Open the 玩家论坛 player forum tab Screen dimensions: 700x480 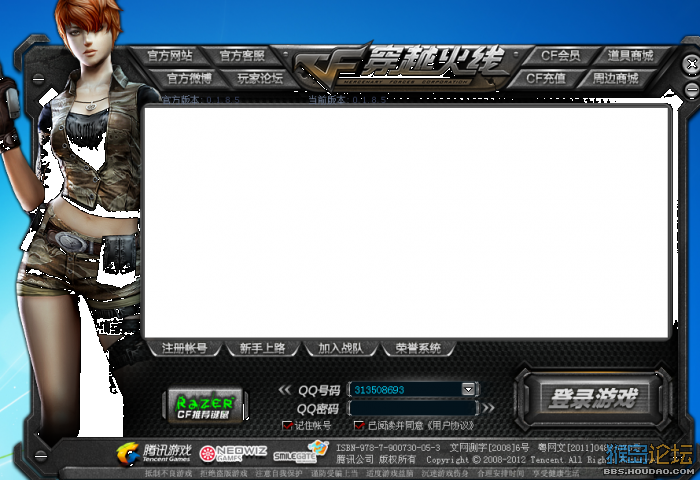pyautogui.click(x=260, y=78)
